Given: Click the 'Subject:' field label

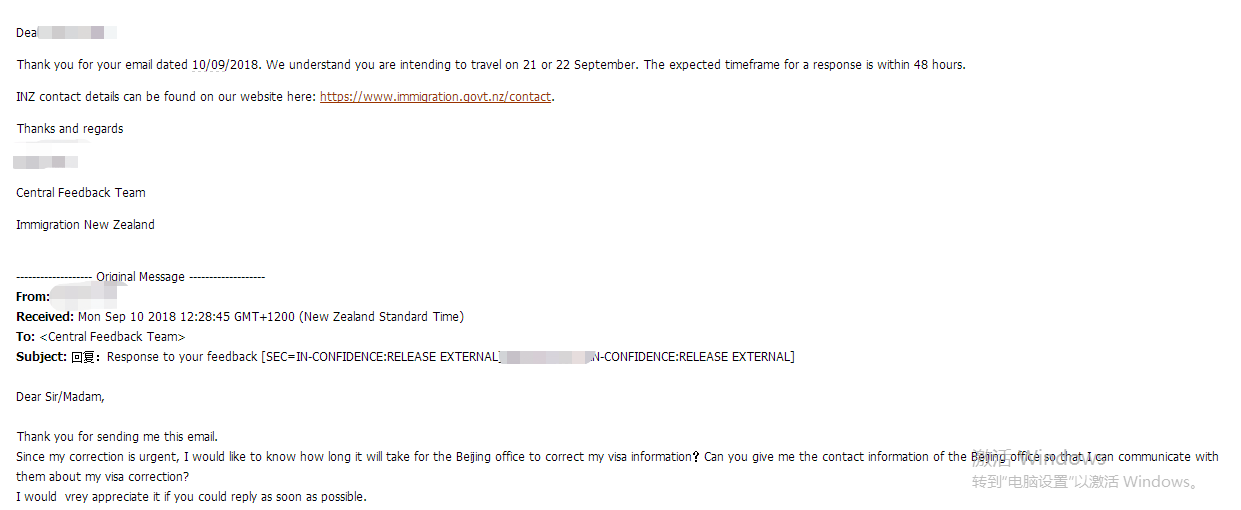Looking at the screenshot, I should coord(41,357).
